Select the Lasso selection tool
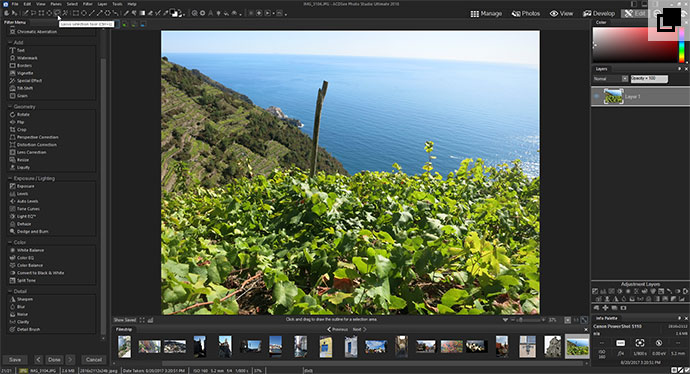This screenshot has width=690, height=374. click(x=57, y=13)
